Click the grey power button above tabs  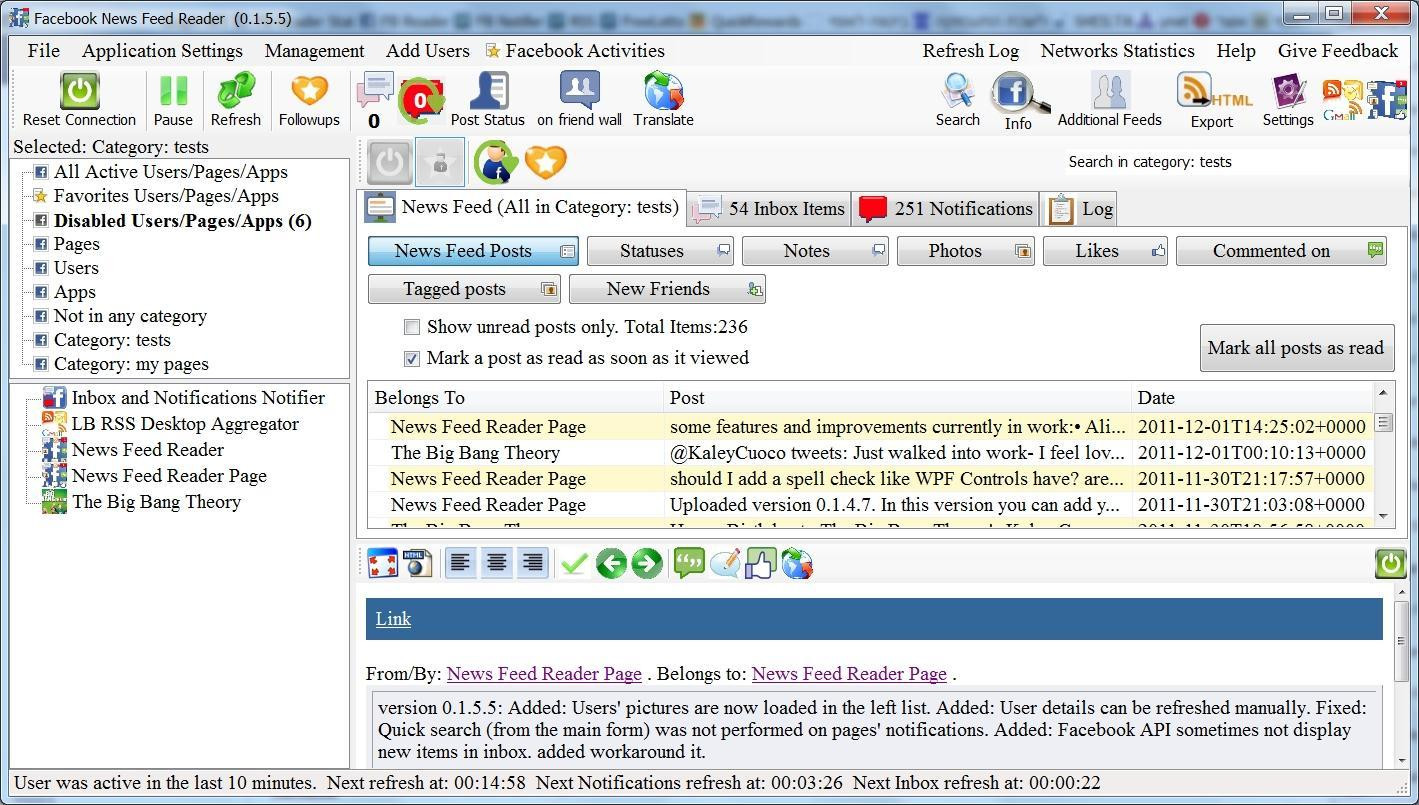389,162
